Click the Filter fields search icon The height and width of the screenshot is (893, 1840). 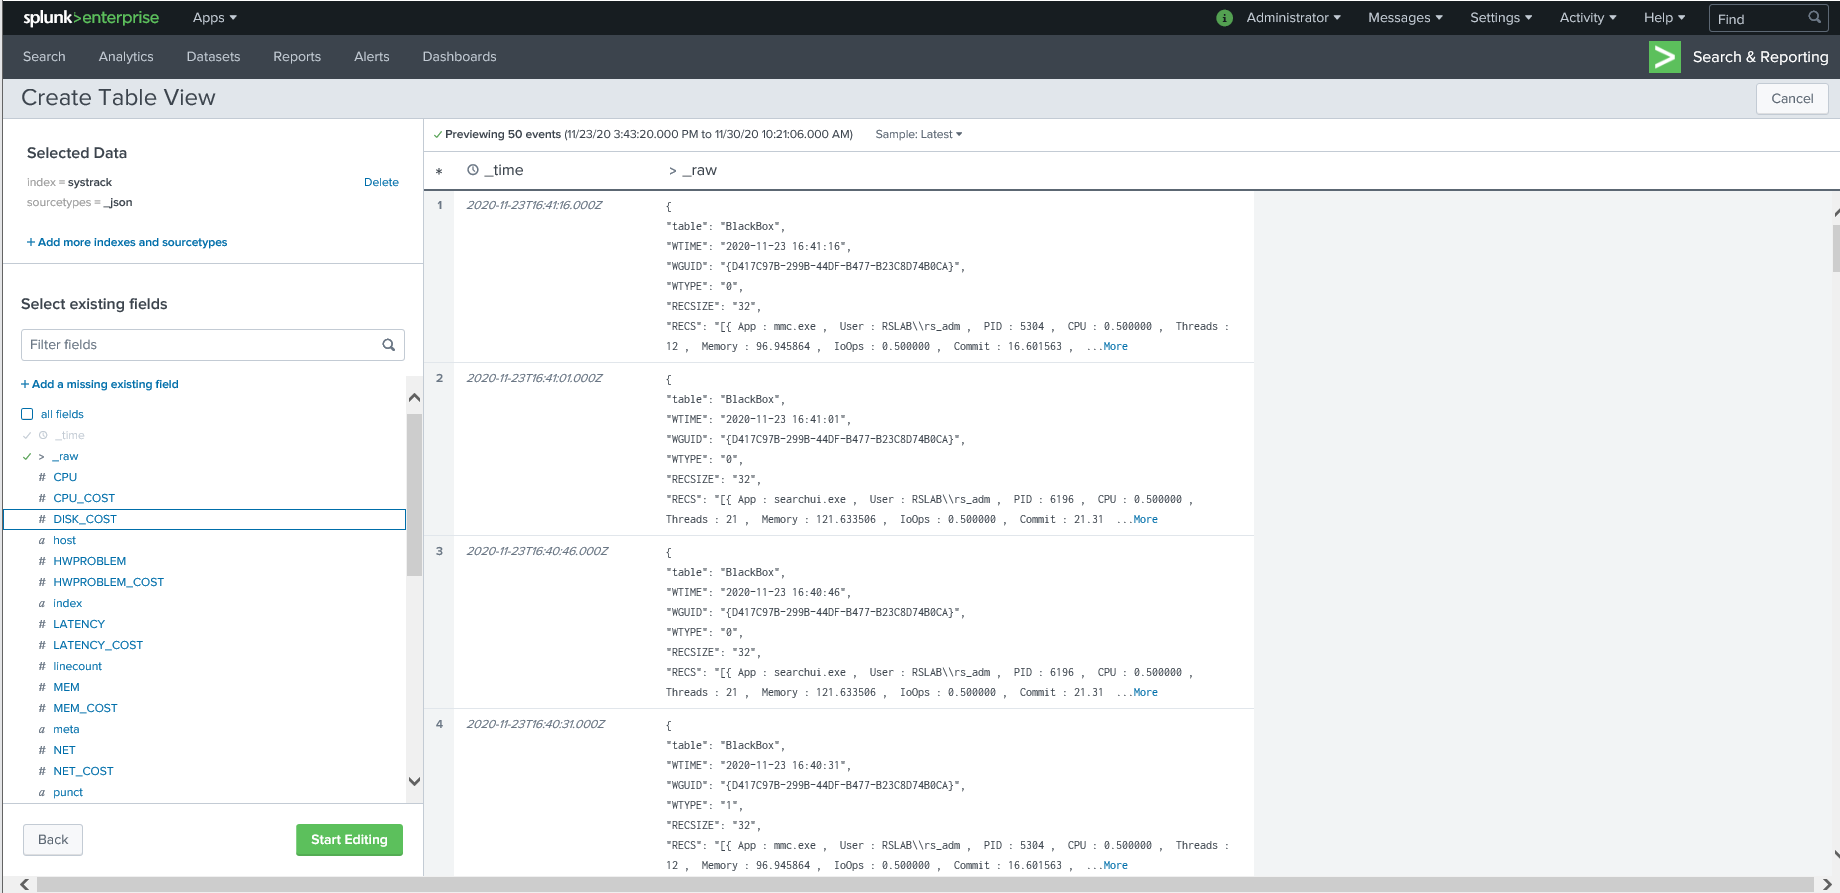[x=389, y=345]
